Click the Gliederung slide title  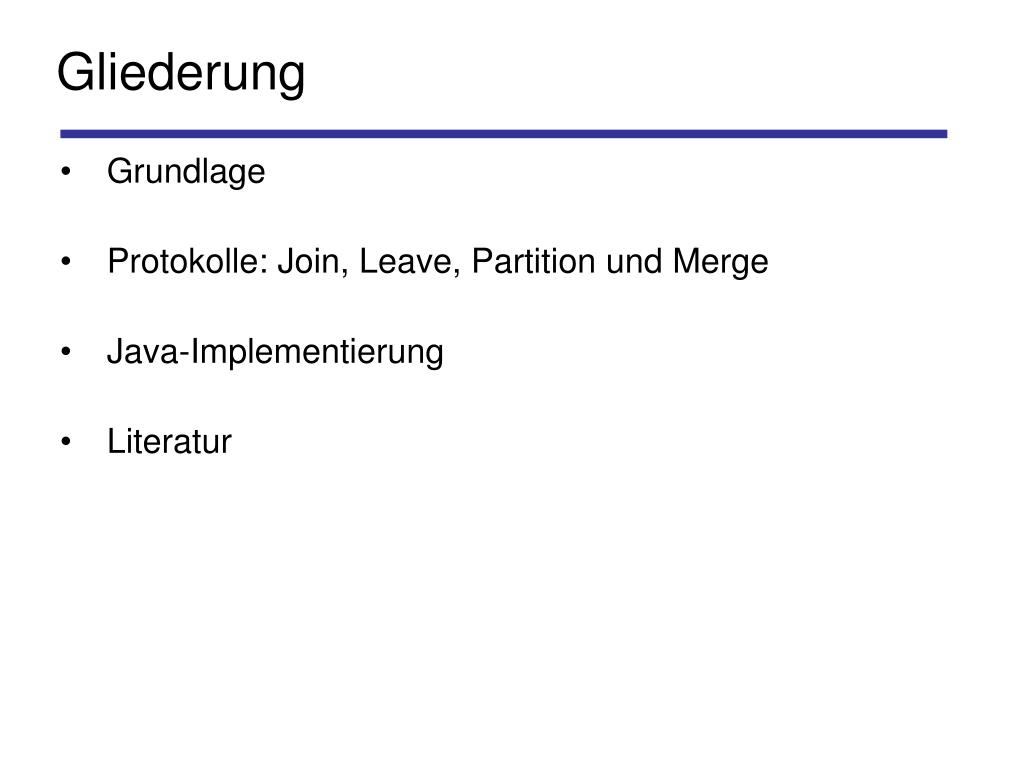click(x=181, y=74)
